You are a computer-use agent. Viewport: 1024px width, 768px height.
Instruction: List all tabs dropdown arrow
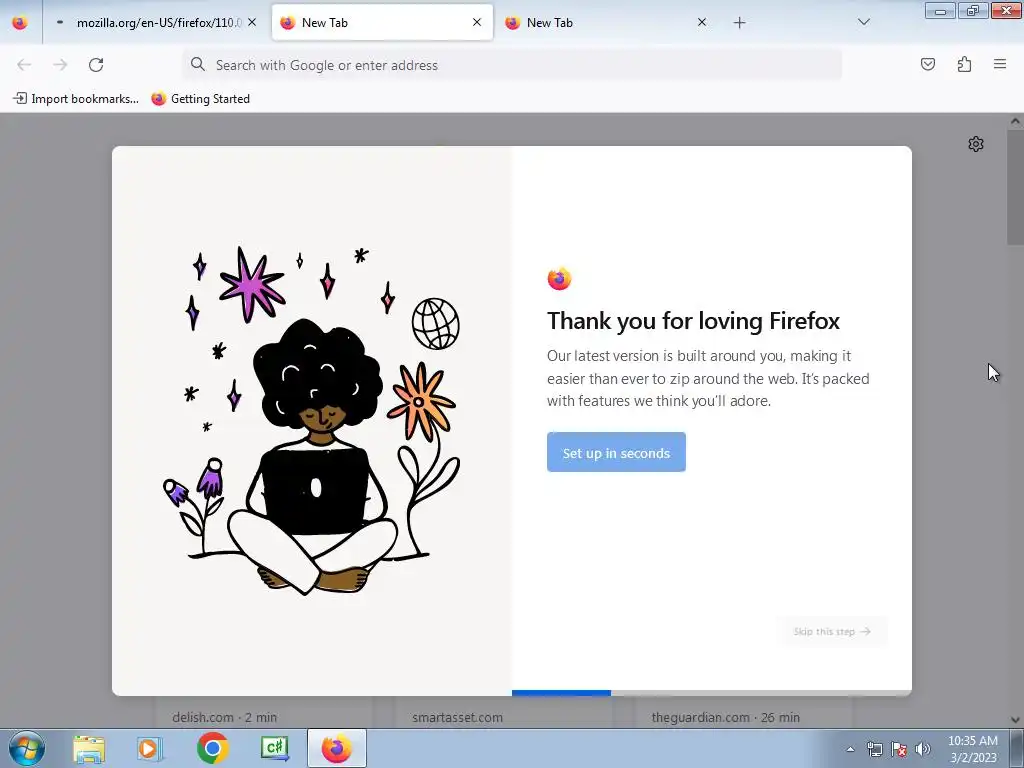point(863,22)
